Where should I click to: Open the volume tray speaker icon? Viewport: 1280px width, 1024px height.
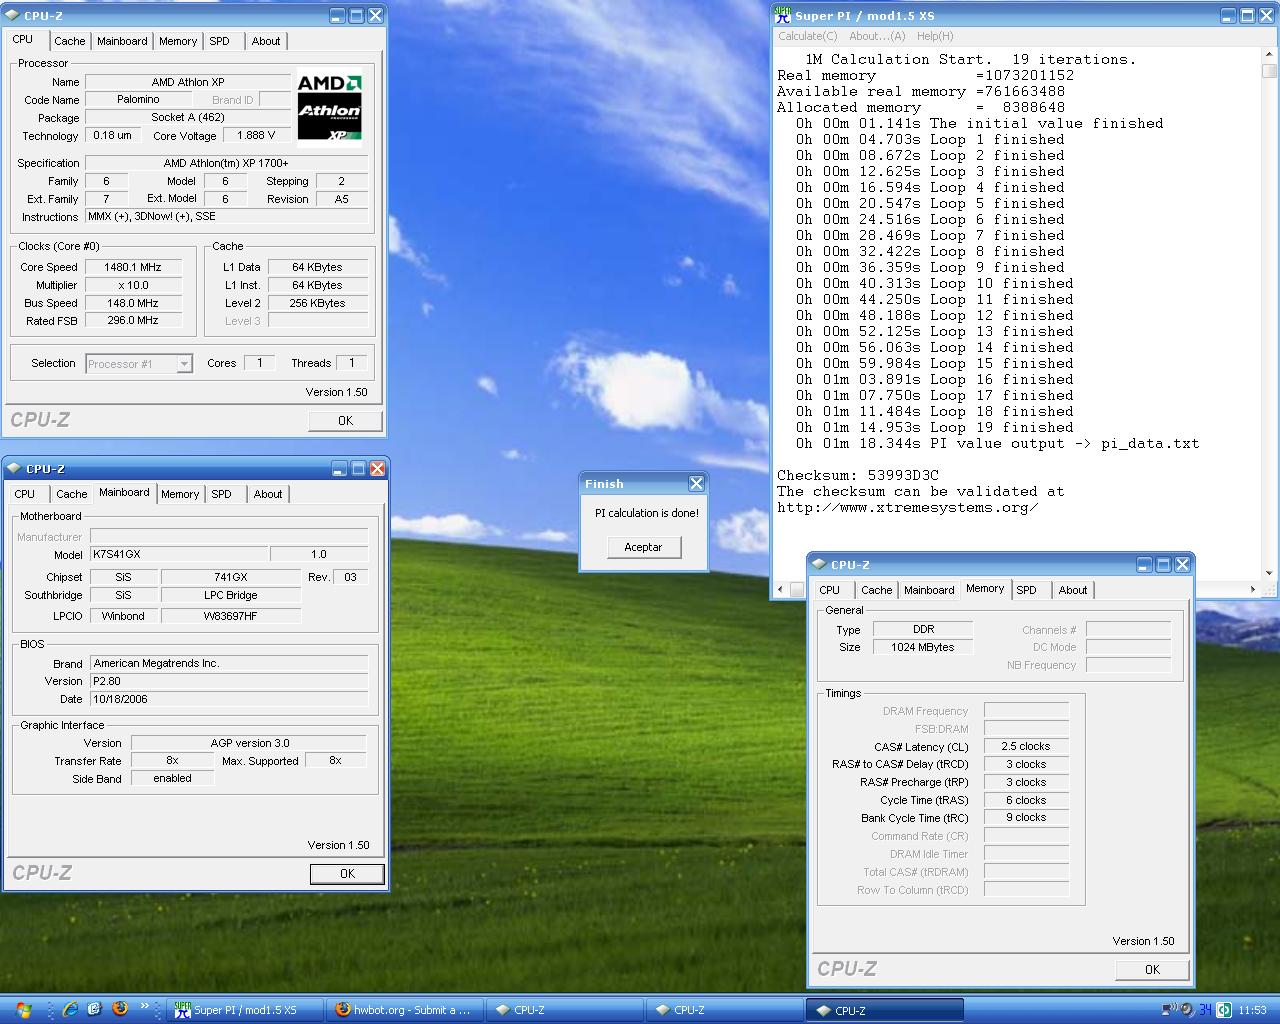tap(1186, 1010)
